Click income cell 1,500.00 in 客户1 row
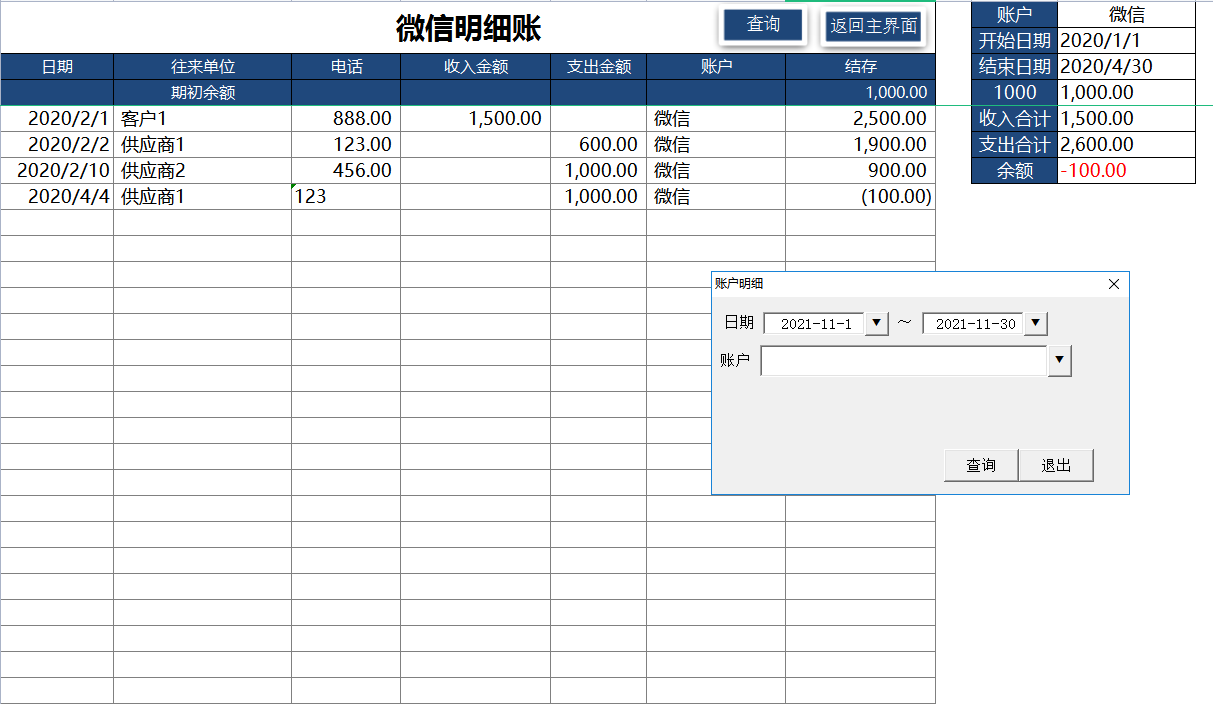The image size is (1213, 704). coord(476,119)
